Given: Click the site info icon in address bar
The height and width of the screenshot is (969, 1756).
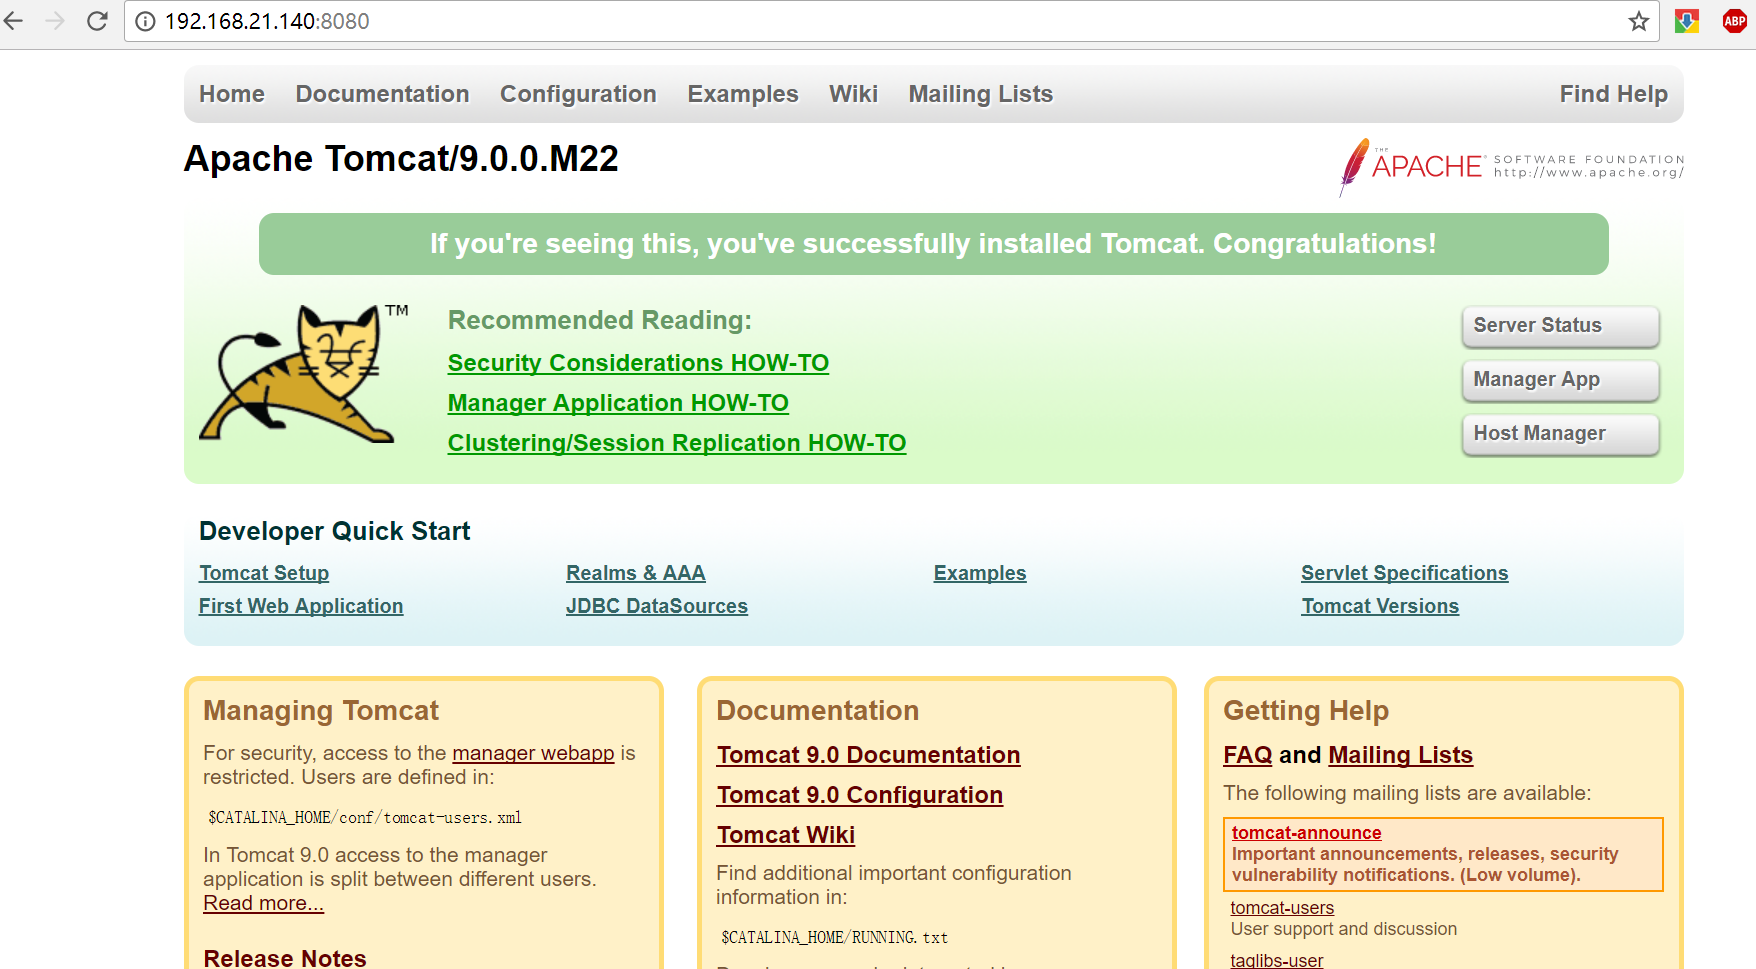Looking at the screenshot, I should [x=145, y=21].
